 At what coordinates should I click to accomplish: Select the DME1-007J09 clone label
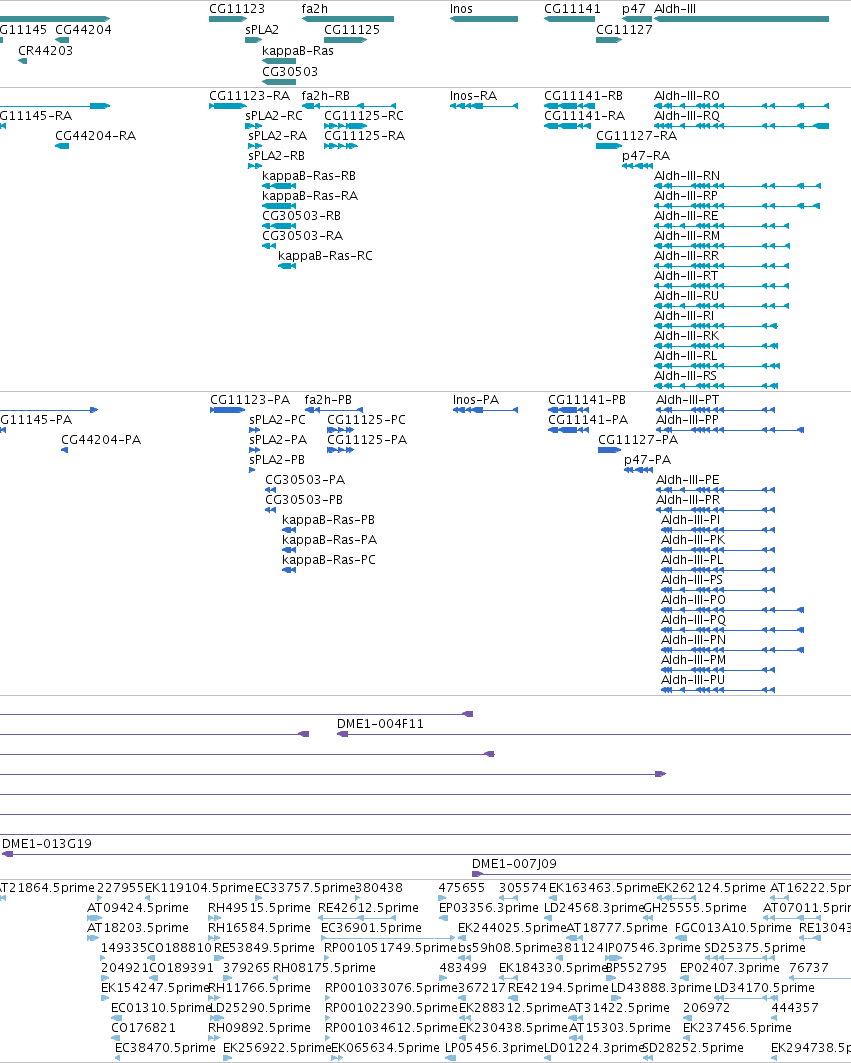pyautogui.click(x=514, y=864)
